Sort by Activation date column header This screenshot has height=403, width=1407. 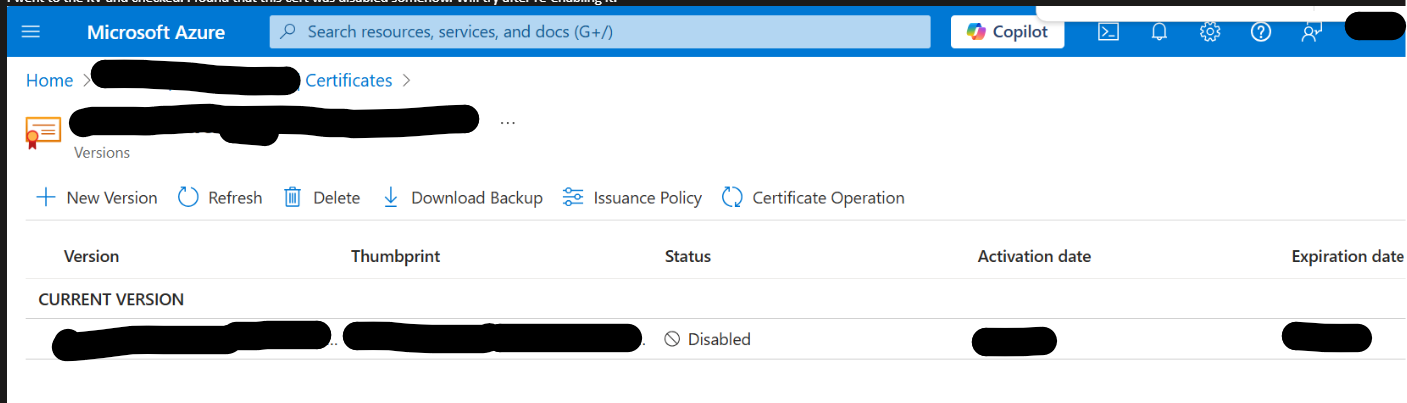1034,257
